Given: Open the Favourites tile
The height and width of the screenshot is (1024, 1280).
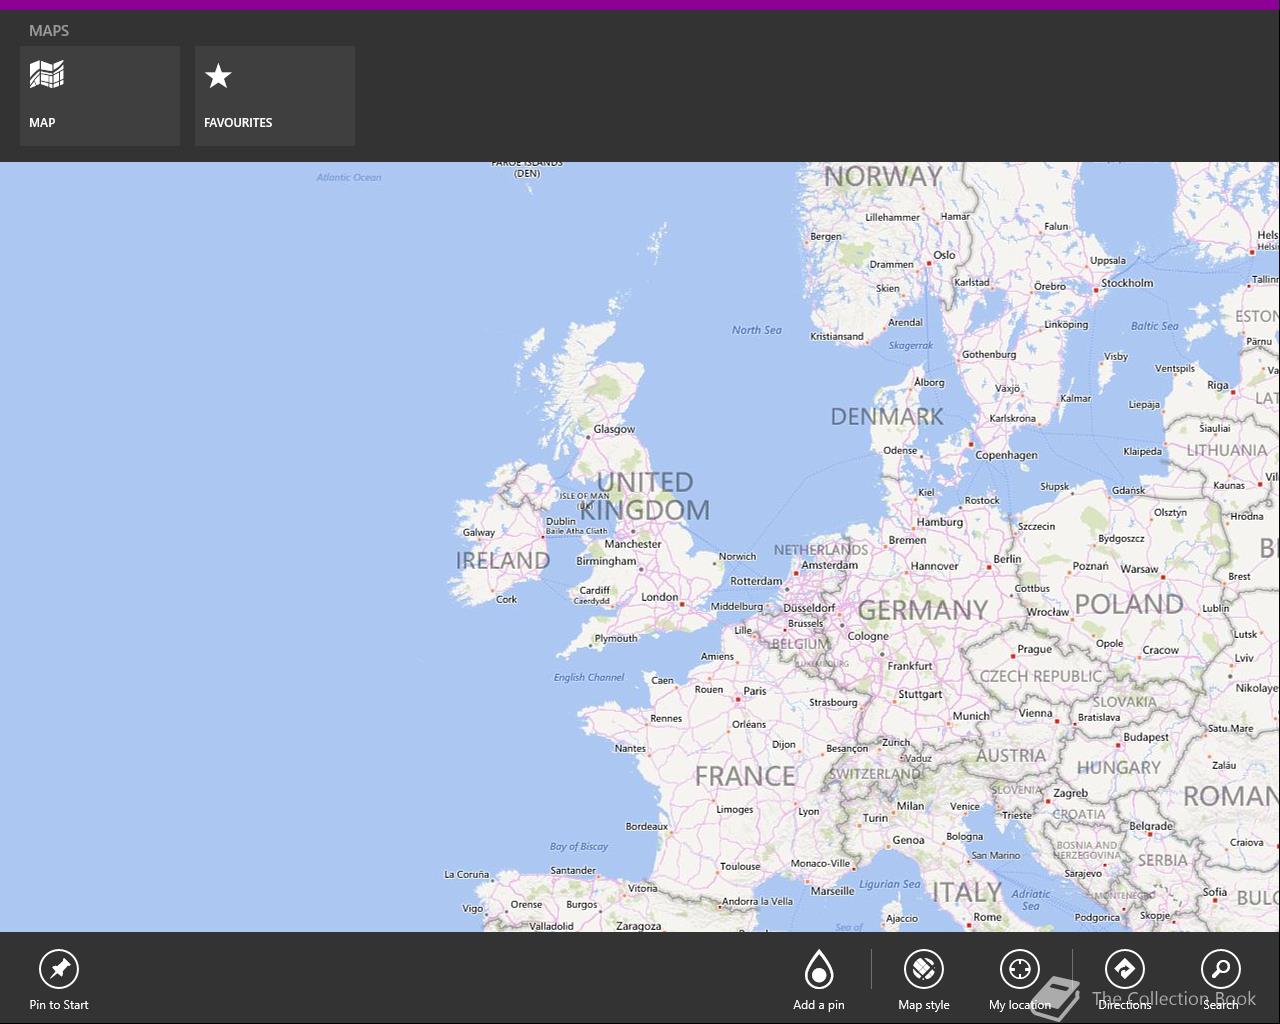Looking at the screenshot, I should coord(275,96).
